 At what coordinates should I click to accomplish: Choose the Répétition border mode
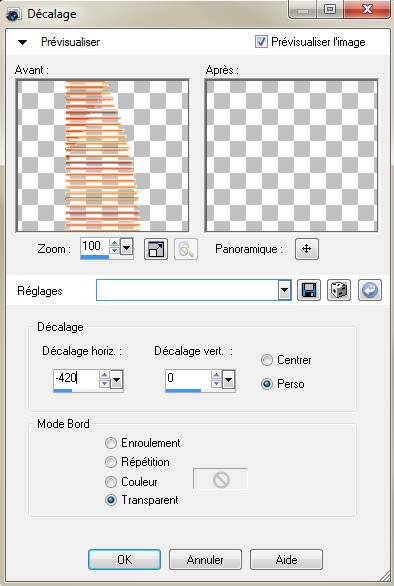pos(111,462)
